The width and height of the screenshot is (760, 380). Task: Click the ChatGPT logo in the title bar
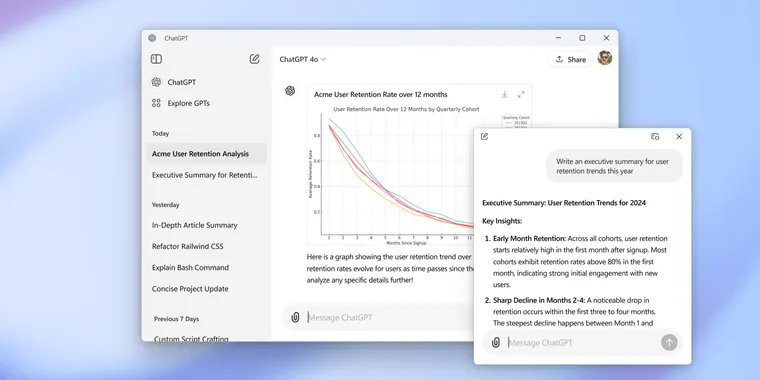(x=152, y=38)
